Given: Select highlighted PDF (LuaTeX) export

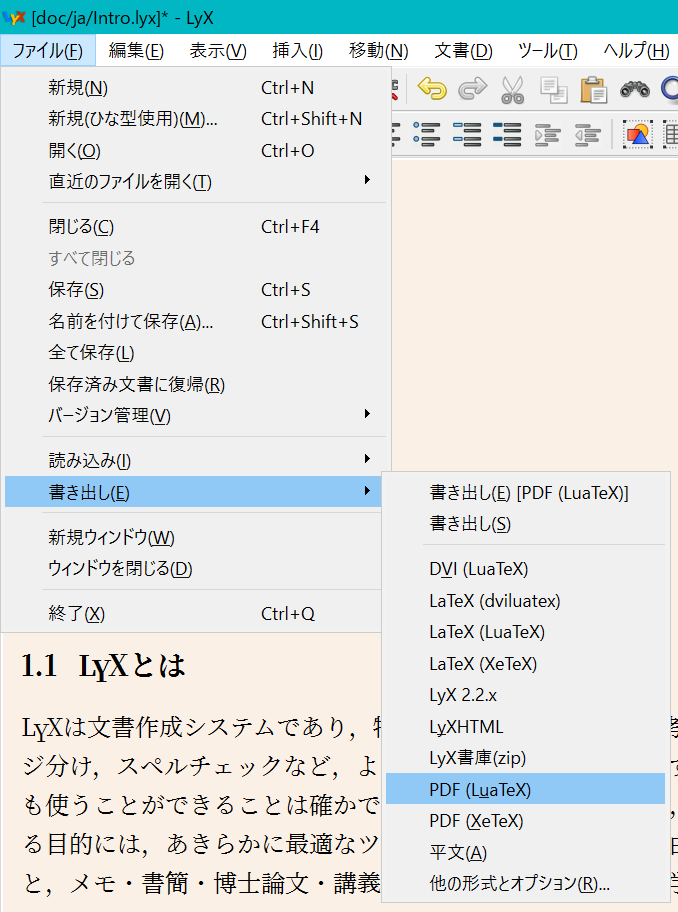Looking at the screenshot, I should [526, 789].
